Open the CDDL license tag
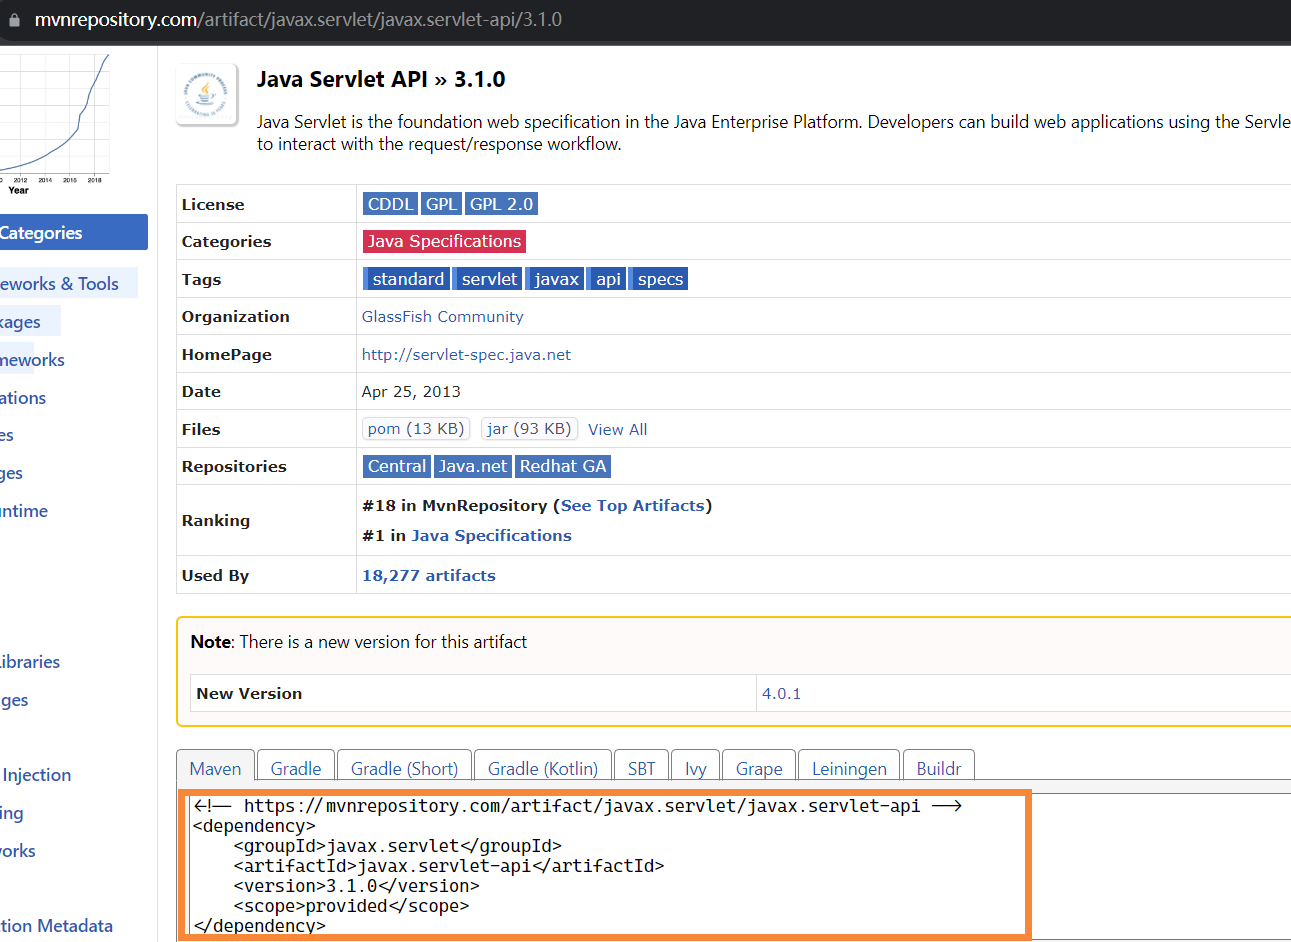The height and width of the screenshot is (942, 1291). tap(390, 204)
